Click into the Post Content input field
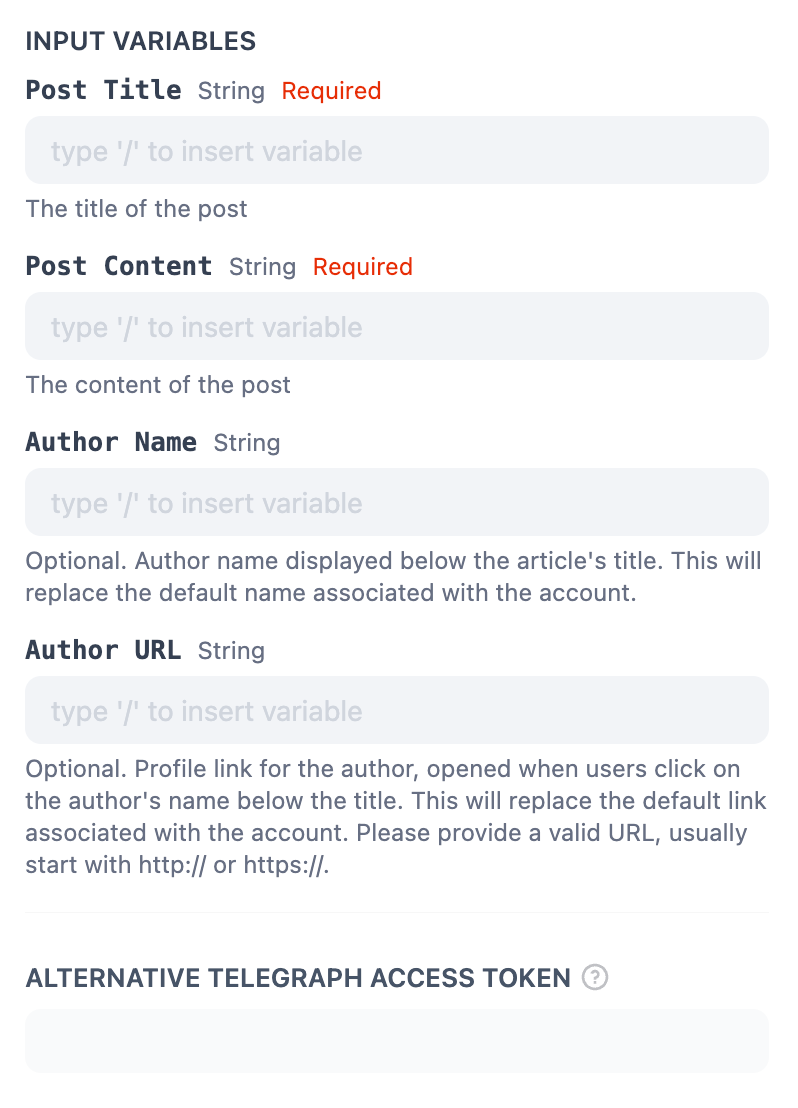The width and height of the screenshot is (798, 1108). [397, 327]
